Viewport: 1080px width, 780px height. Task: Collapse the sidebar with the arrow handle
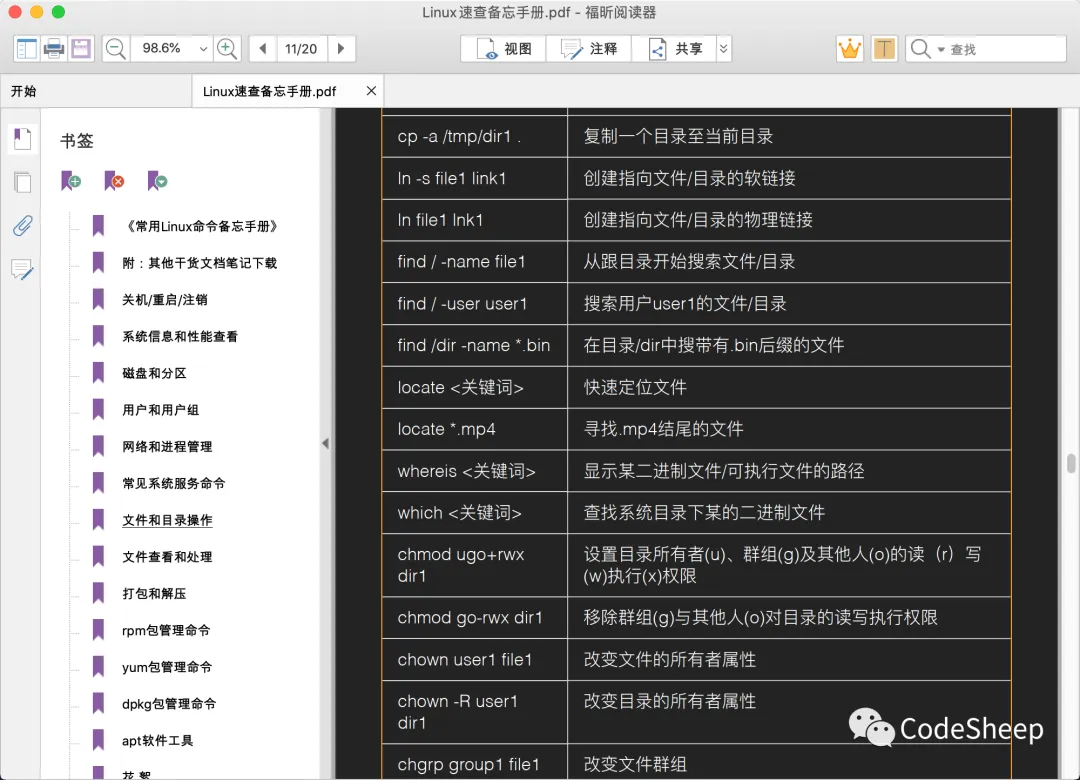click(326, 444)
